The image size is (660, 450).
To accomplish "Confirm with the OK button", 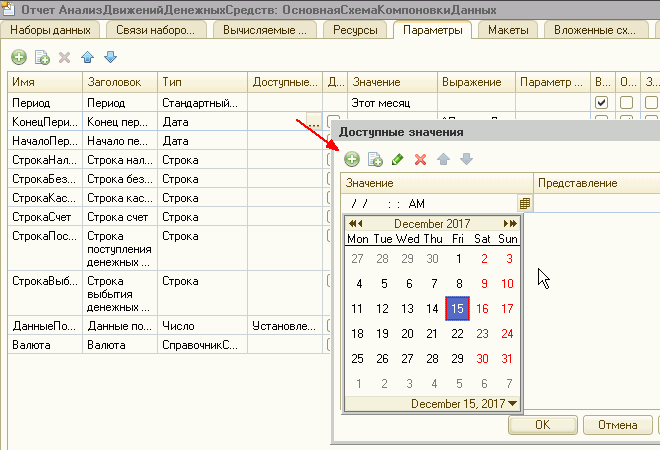I will click(x=543, y=425).
